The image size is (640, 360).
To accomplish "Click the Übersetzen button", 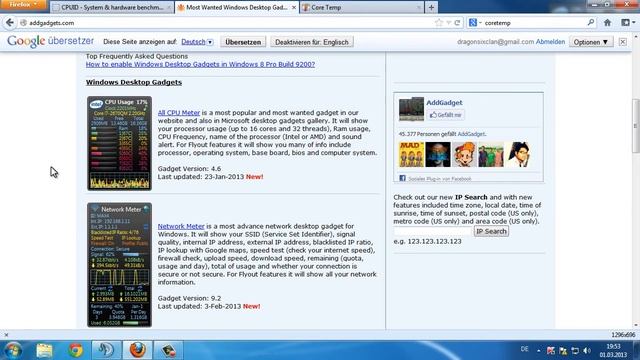I will [x=243, y=42].
